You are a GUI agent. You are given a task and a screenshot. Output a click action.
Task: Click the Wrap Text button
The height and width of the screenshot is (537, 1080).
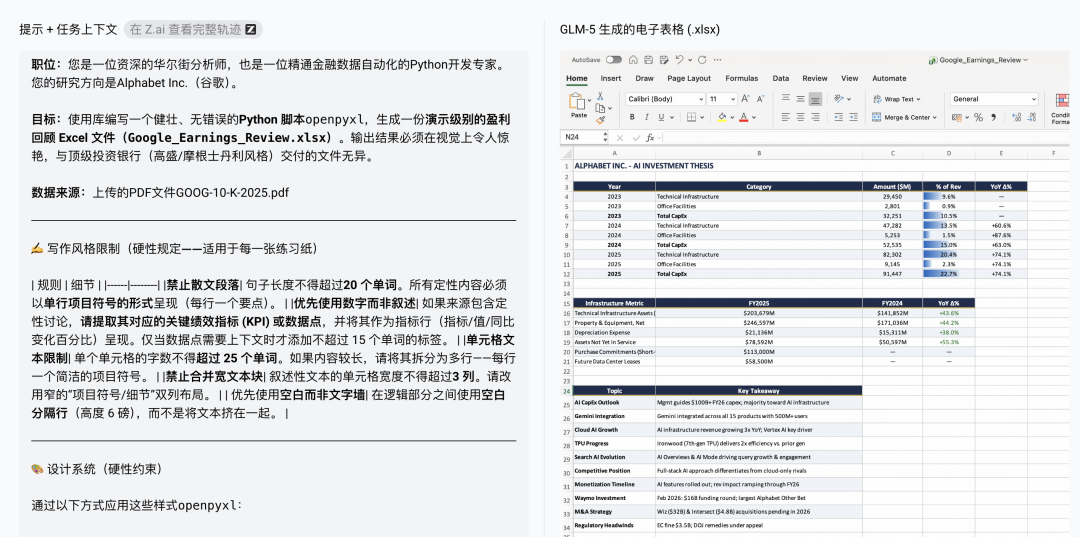click(896, 99)
